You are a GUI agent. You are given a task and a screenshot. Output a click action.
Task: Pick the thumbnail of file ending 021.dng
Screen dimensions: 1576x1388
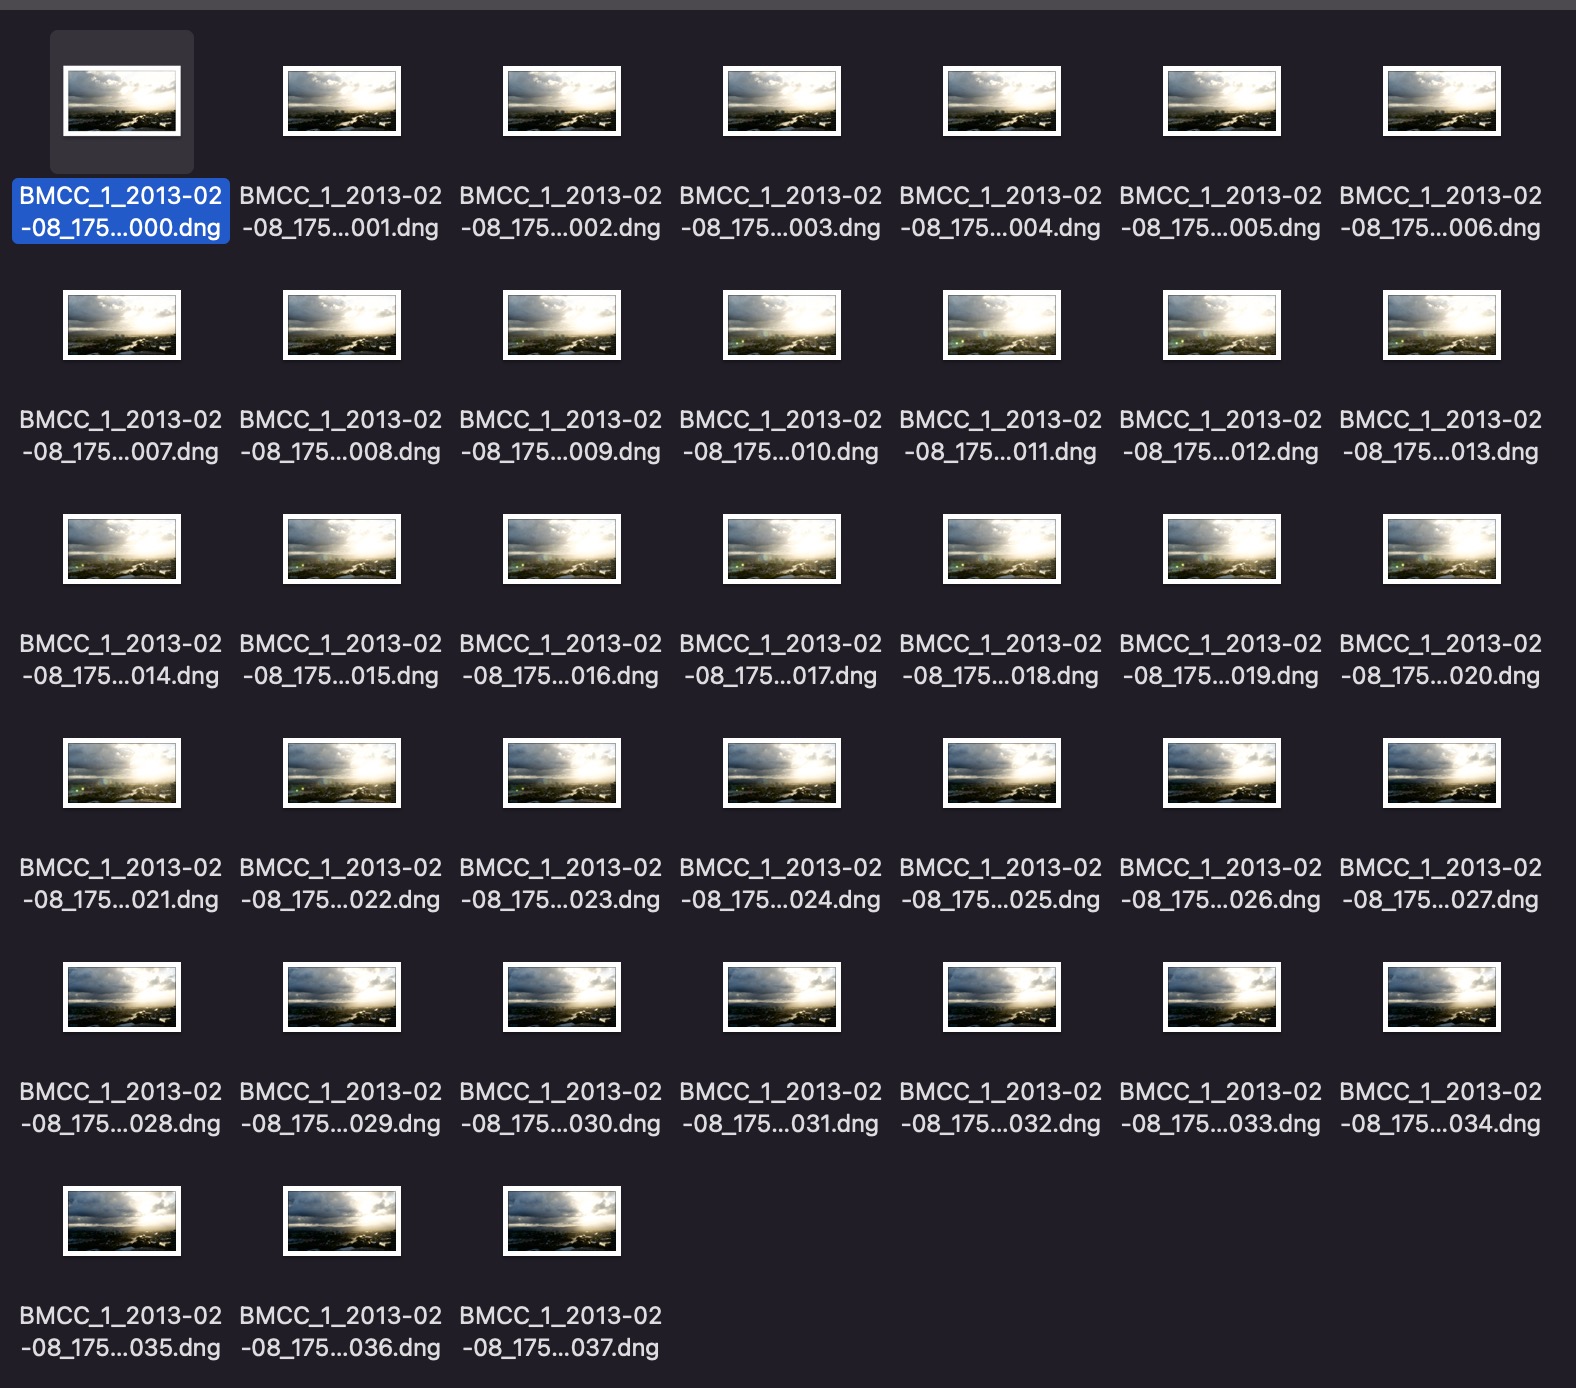coord(122,773)
